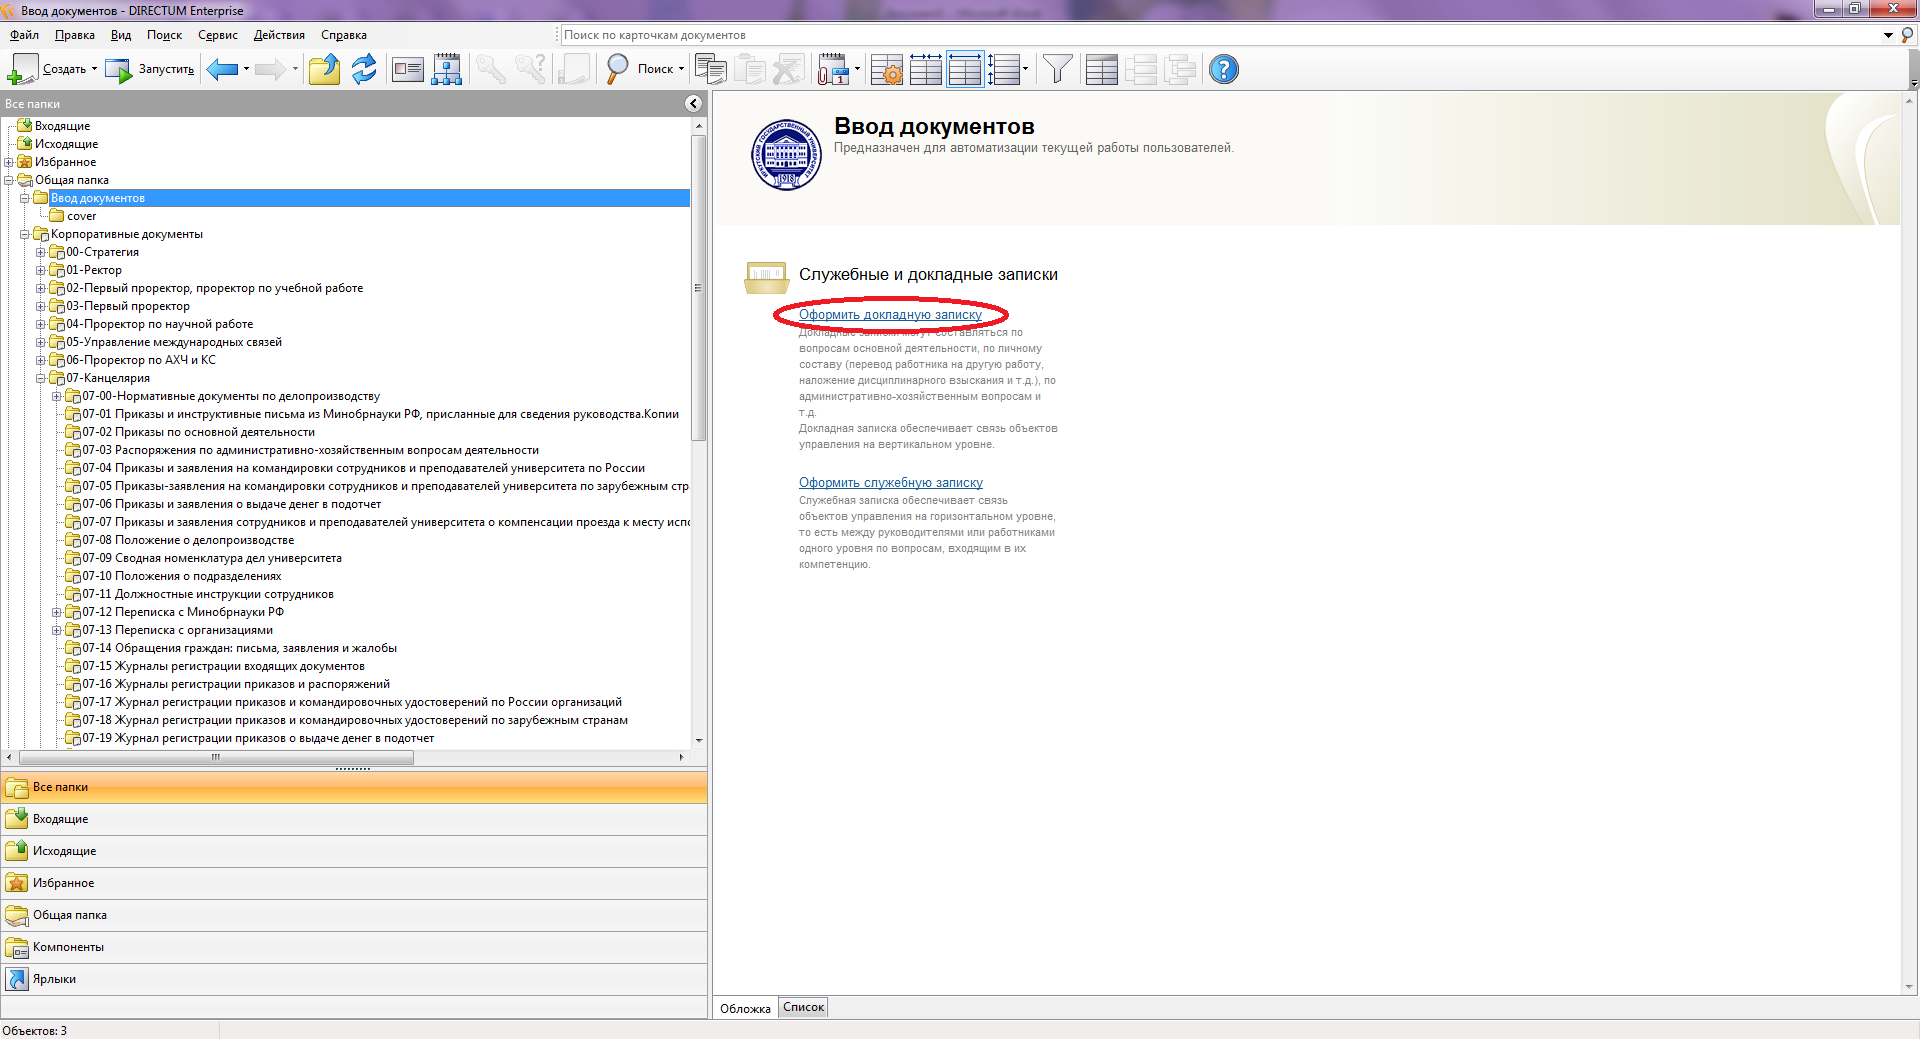Screen dimensions: 1920x1040
Task: Open the Создать dropdown arrow
Action: click(x=95, y=70)
